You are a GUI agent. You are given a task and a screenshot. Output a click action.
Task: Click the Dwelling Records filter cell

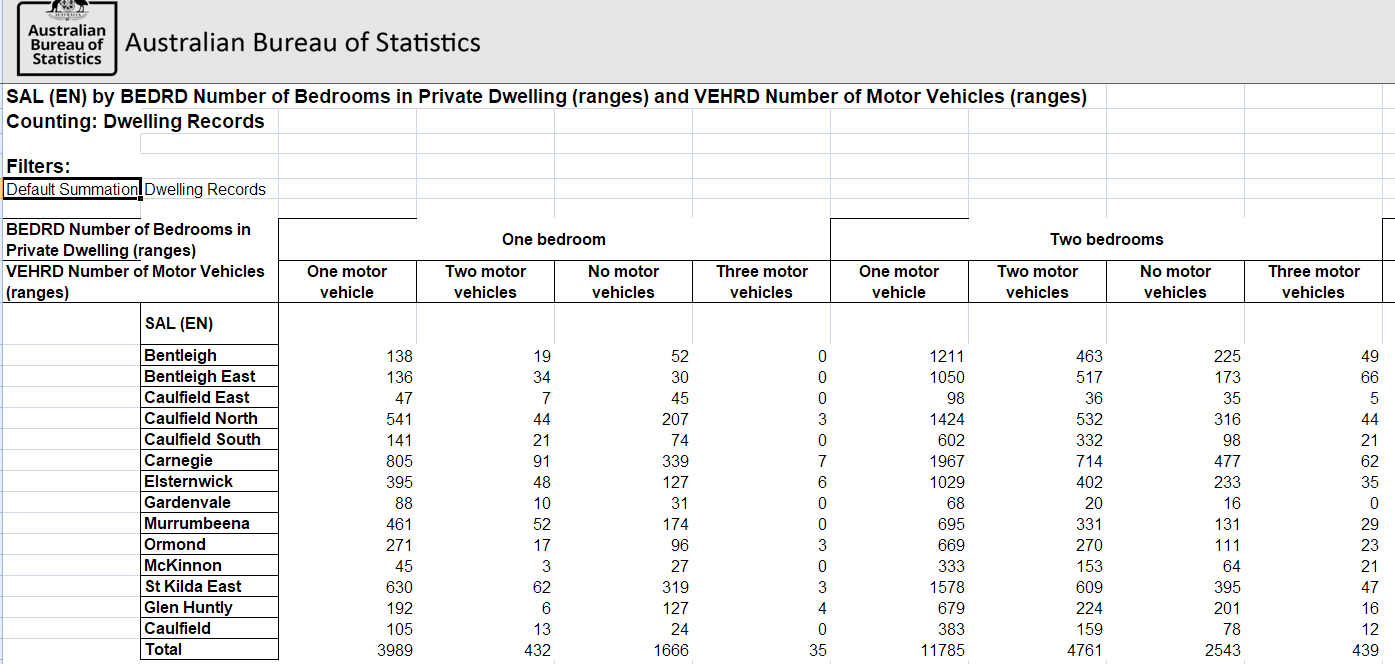click(206, 190)
